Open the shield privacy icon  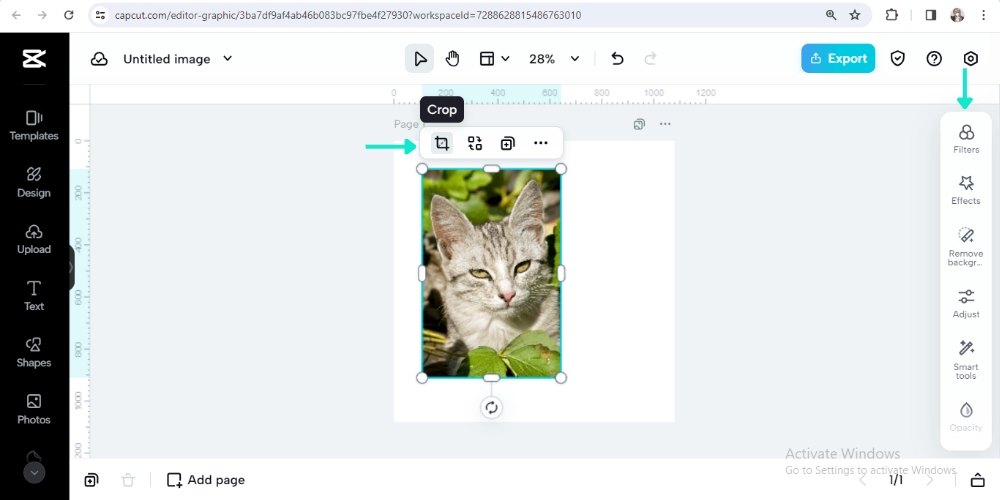897,59
